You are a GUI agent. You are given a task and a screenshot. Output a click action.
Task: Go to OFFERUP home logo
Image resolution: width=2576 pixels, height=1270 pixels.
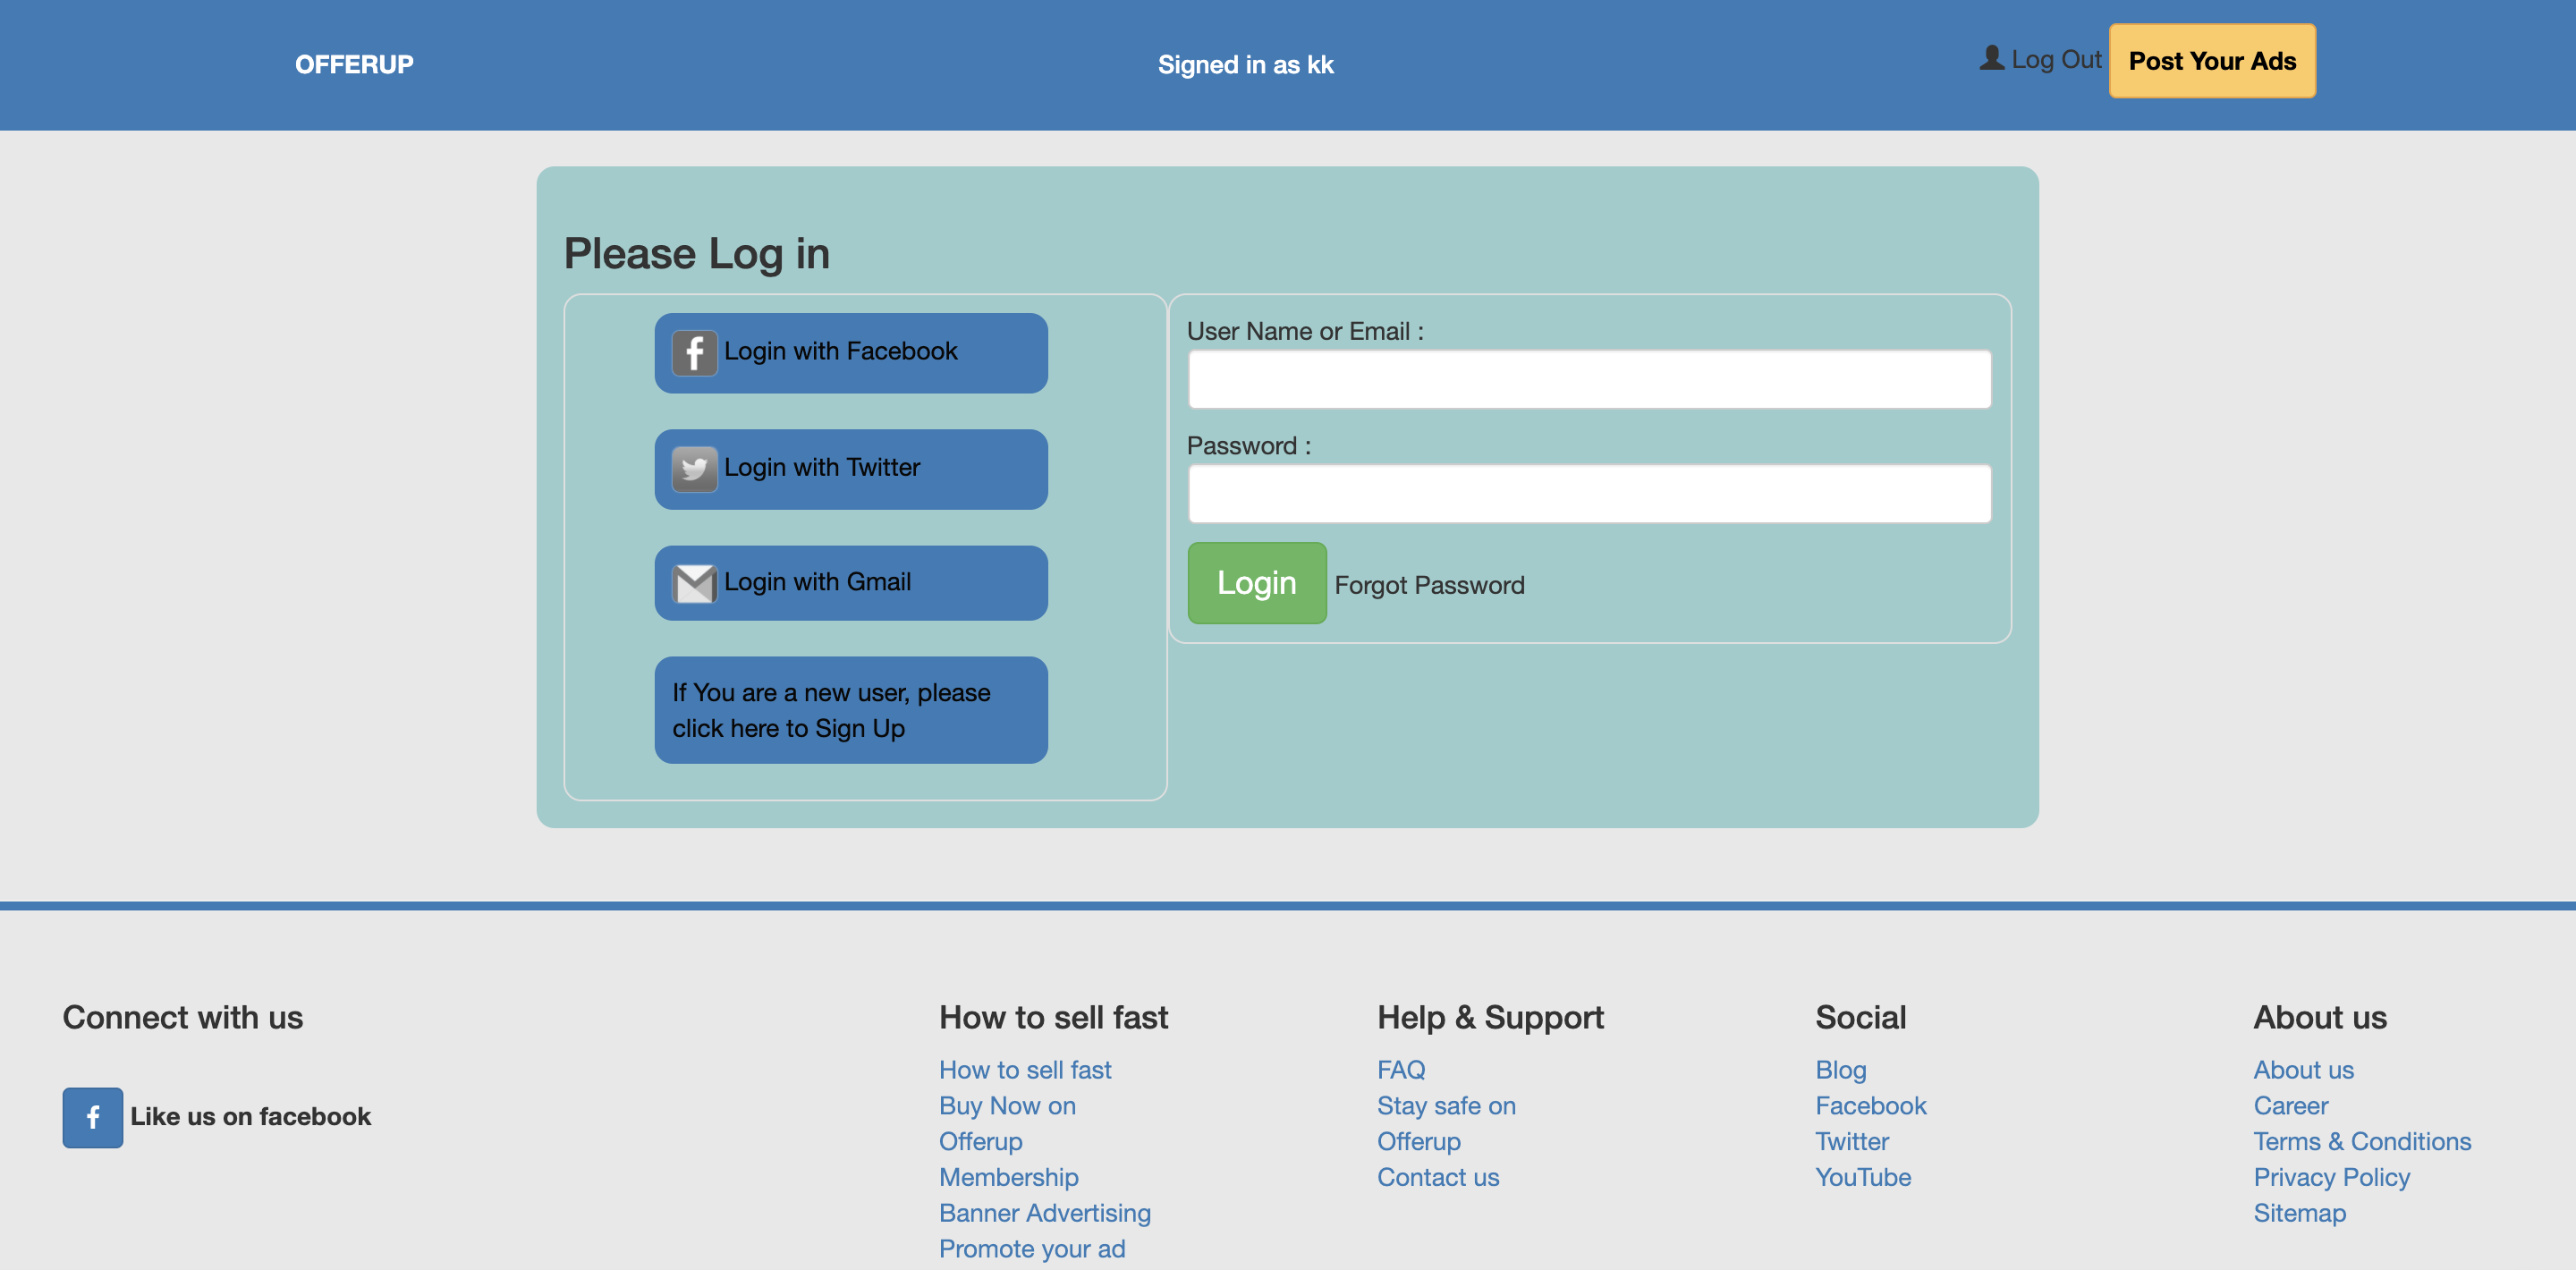[x=354, y=65]
